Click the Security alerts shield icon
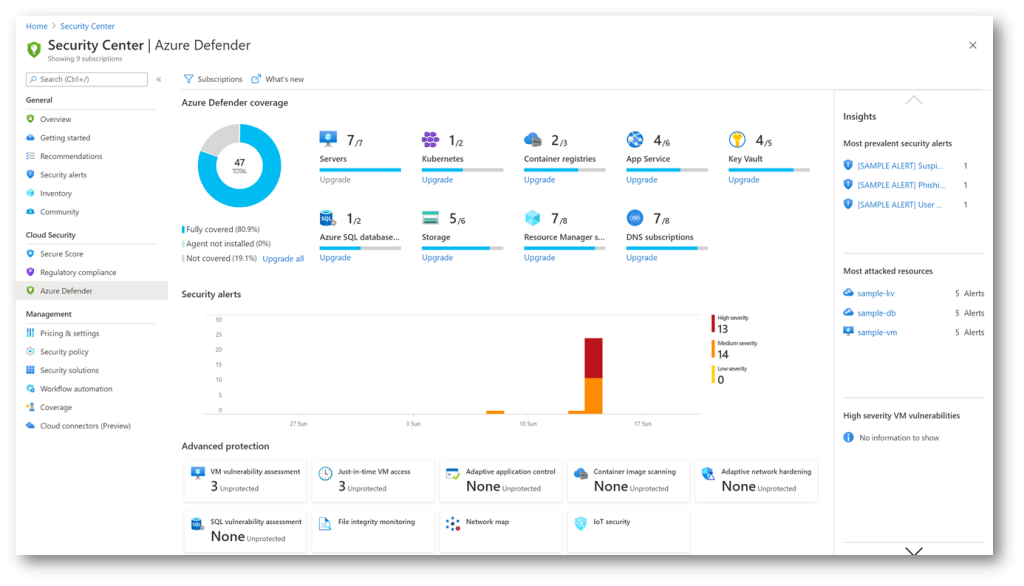The height and width of the screenshot is (586, 1024). [30, 174]
